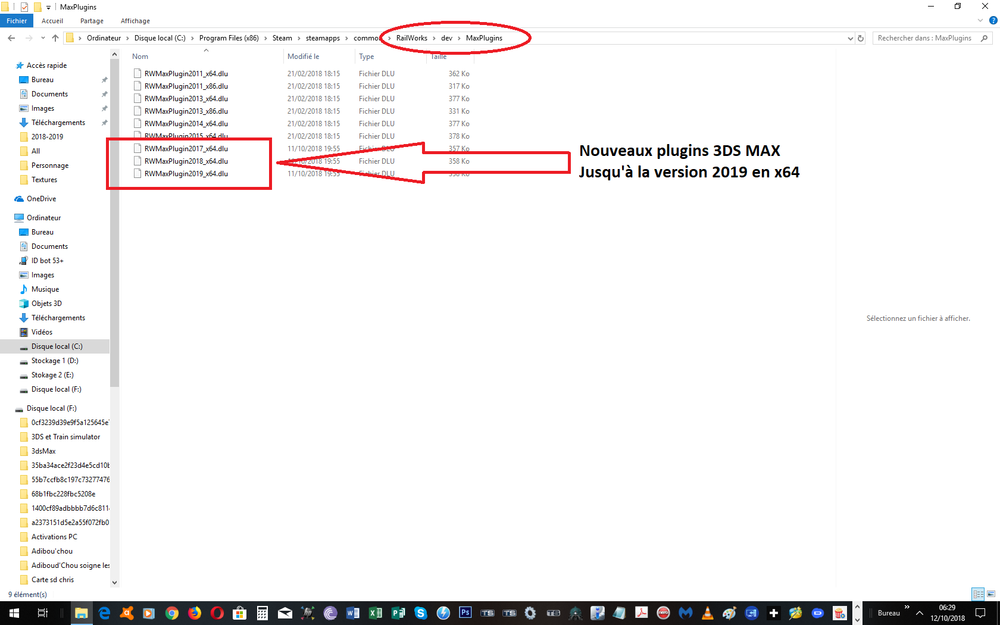The height and width of the screenshot is (625, 1000).
Task: Select Stokage 2 (E:) drive
Action: click(x=52, y=375)
